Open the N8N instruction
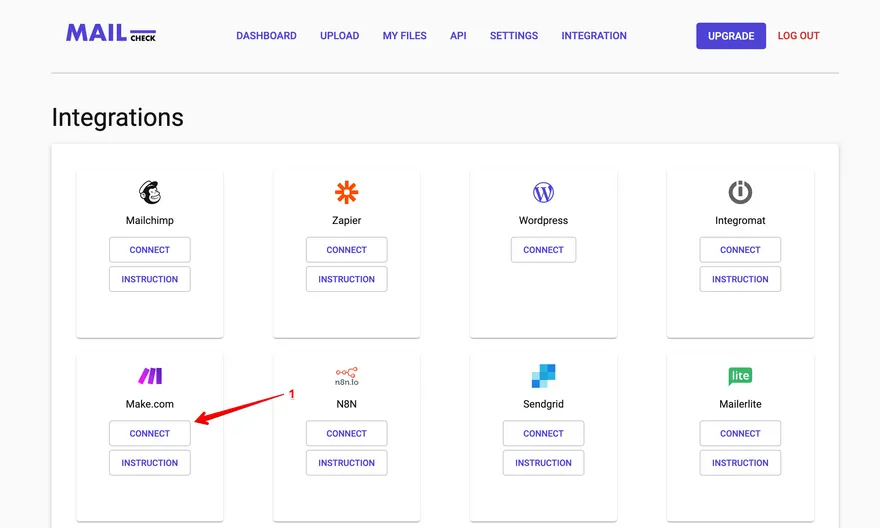The height and width of the screenshot is (528, 880). [346, 463]
